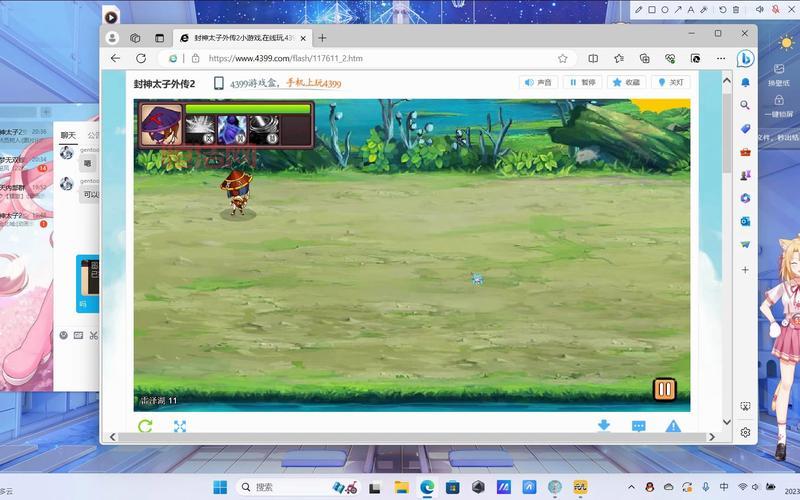Enter fullscreen using the blue expand icon
This screenshot has width=800, height=500.
tap(180, 426)
